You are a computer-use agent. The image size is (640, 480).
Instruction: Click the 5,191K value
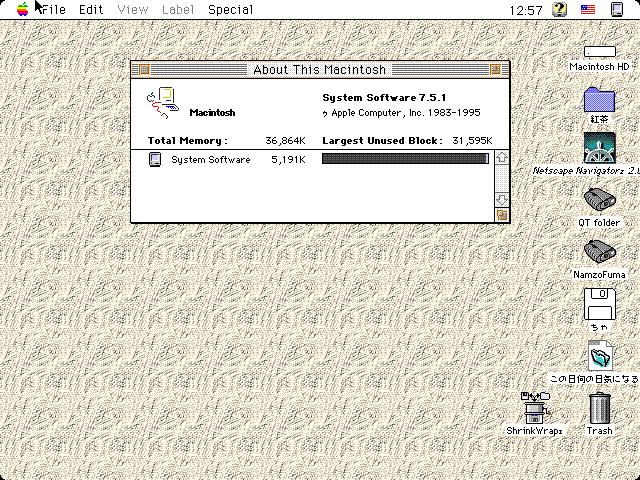click(x=288, y=160)
